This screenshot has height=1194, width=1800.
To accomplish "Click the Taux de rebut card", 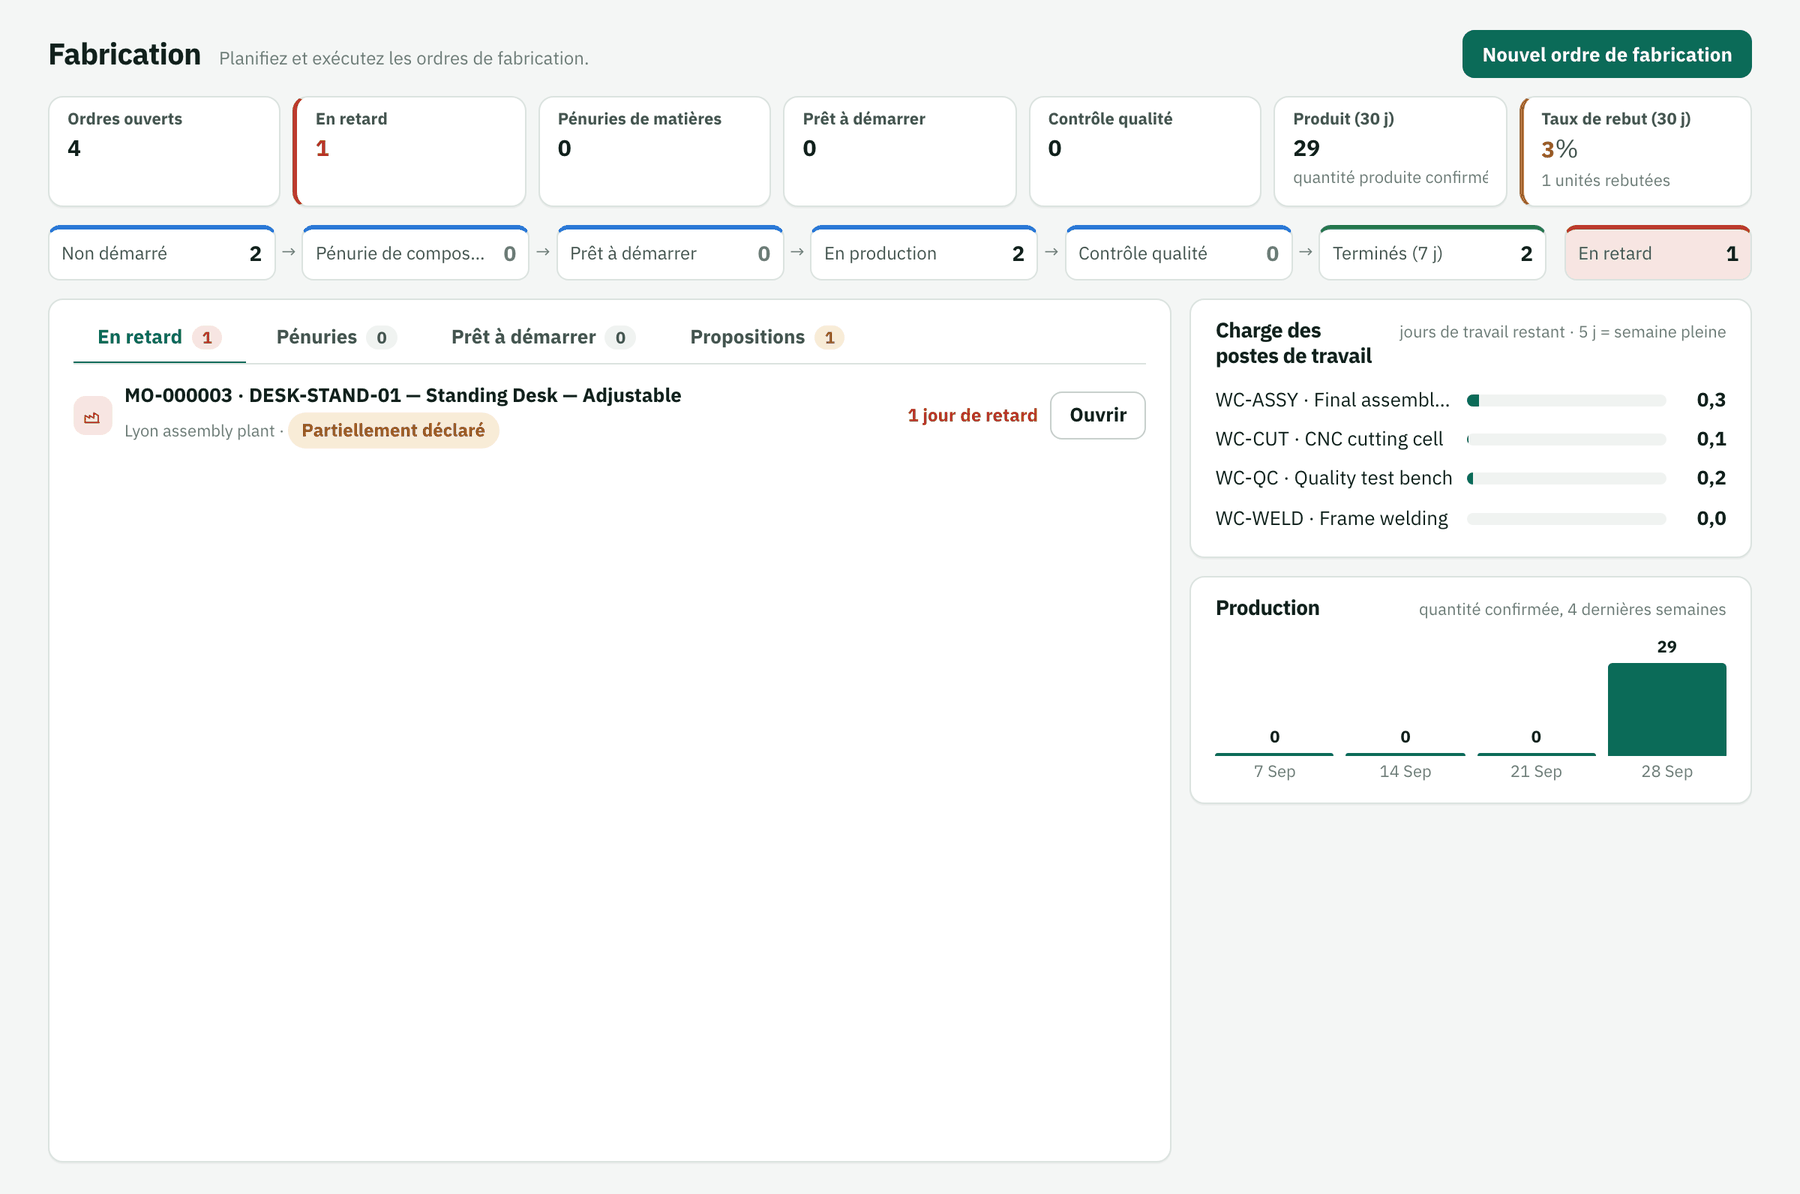I will [x=1635, y=151].
